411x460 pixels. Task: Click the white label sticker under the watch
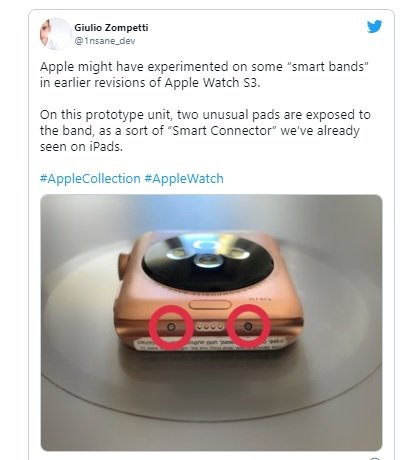(209, 344)
